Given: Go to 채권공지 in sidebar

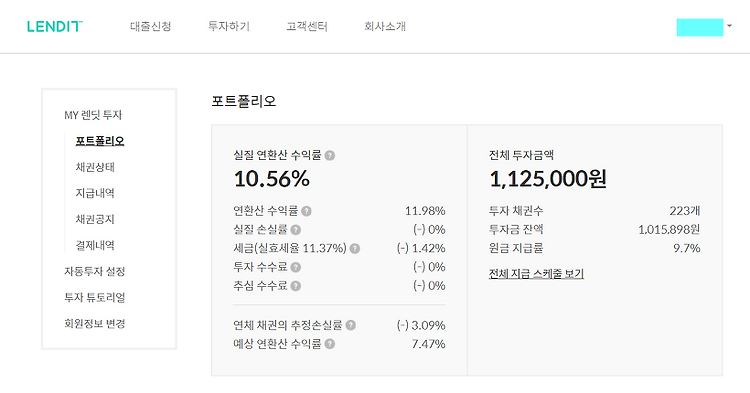Looking at the screenshot, I should [95, 219].
